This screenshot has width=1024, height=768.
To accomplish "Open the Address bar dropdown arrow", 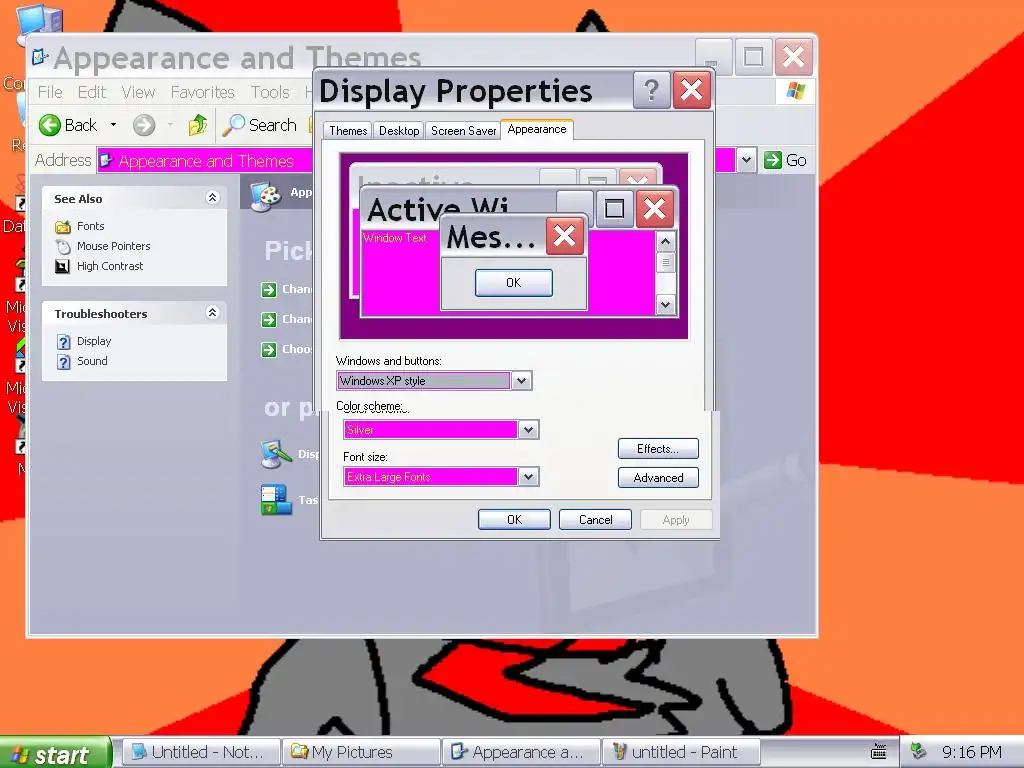I will (x=746, y=160).
